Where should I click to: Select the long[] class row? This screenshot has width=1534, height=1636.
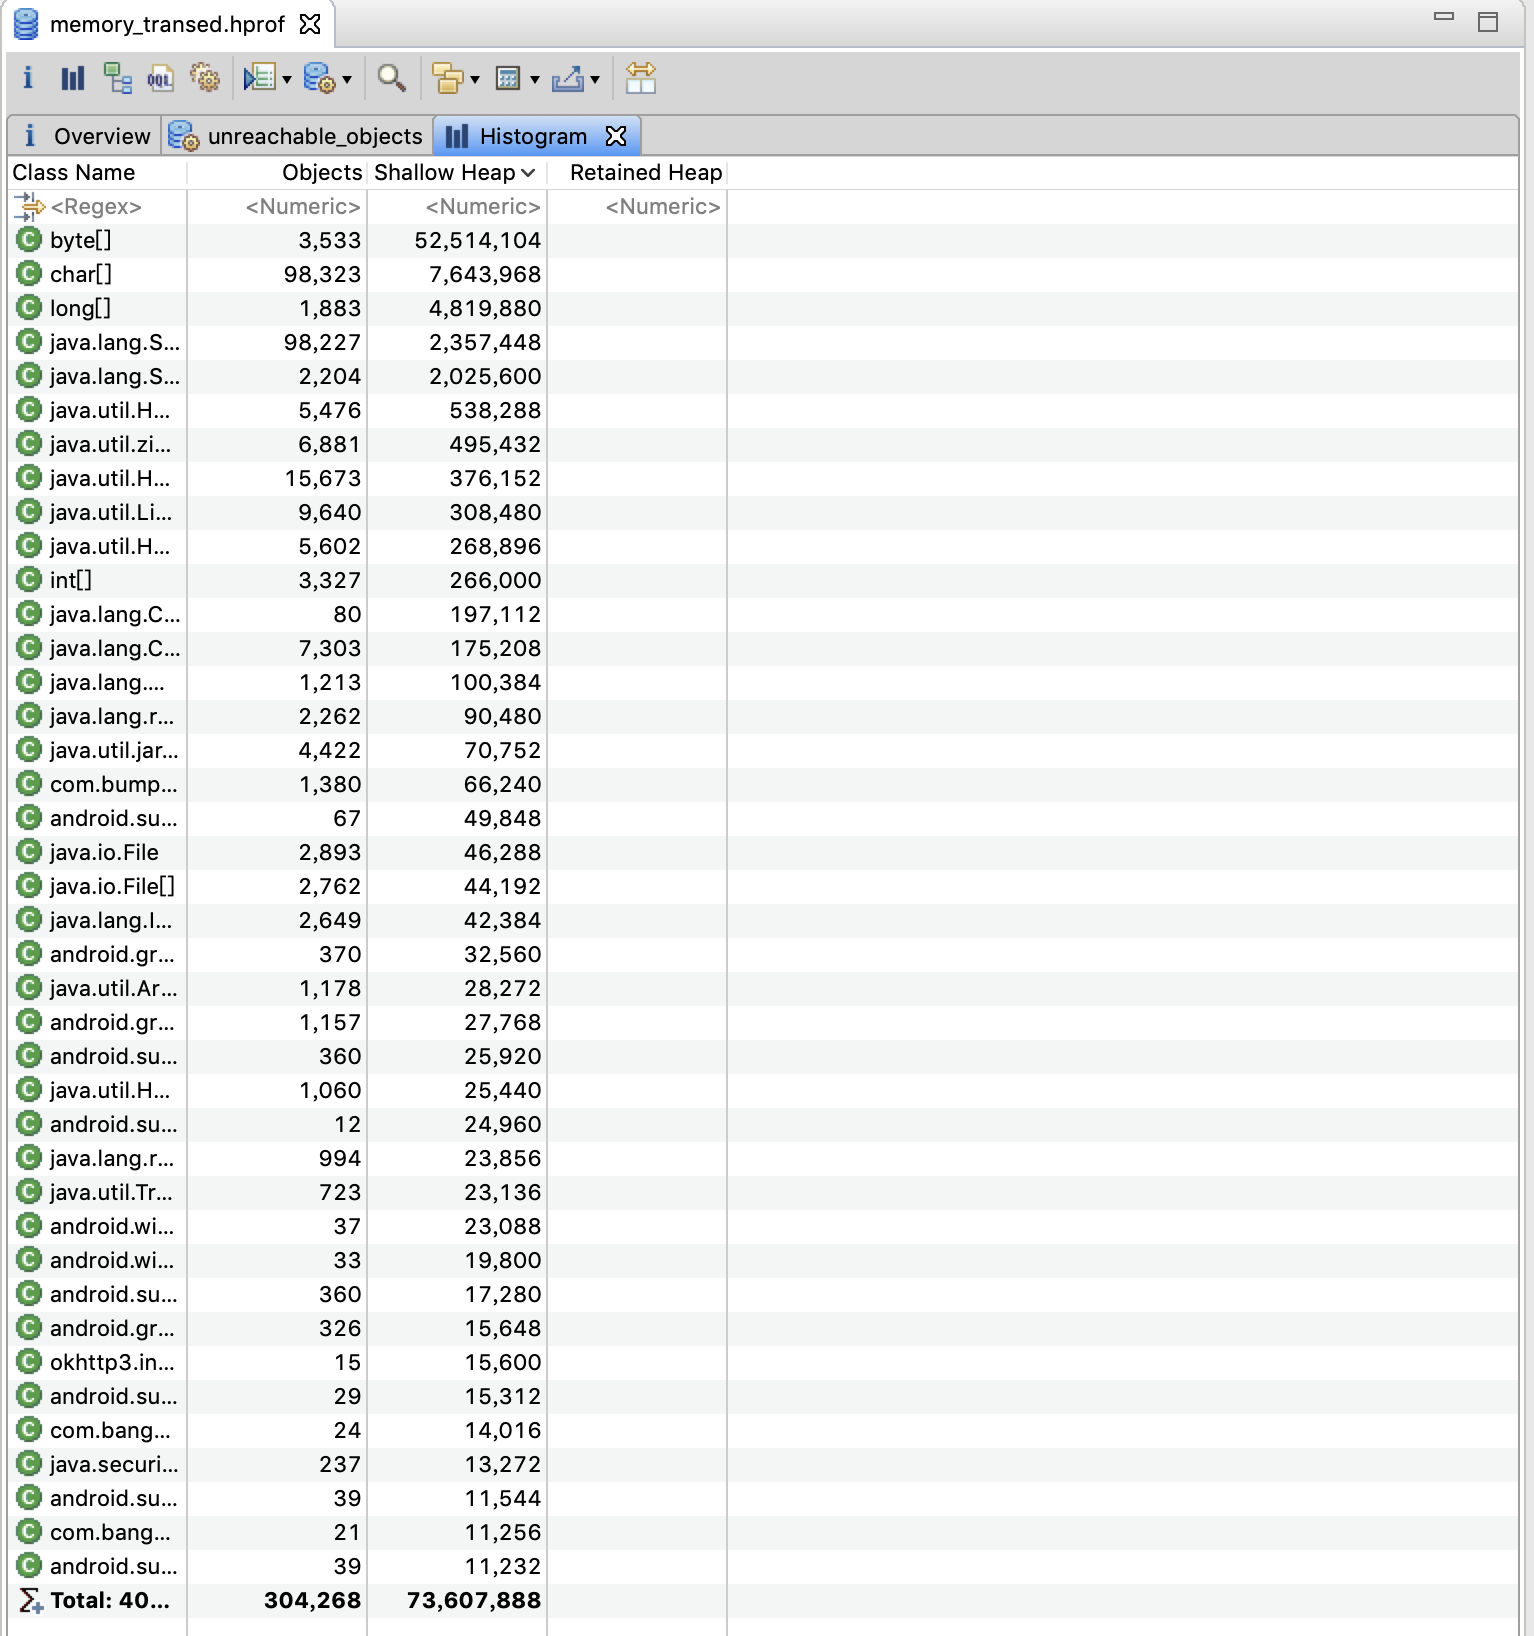click(763, 308)
